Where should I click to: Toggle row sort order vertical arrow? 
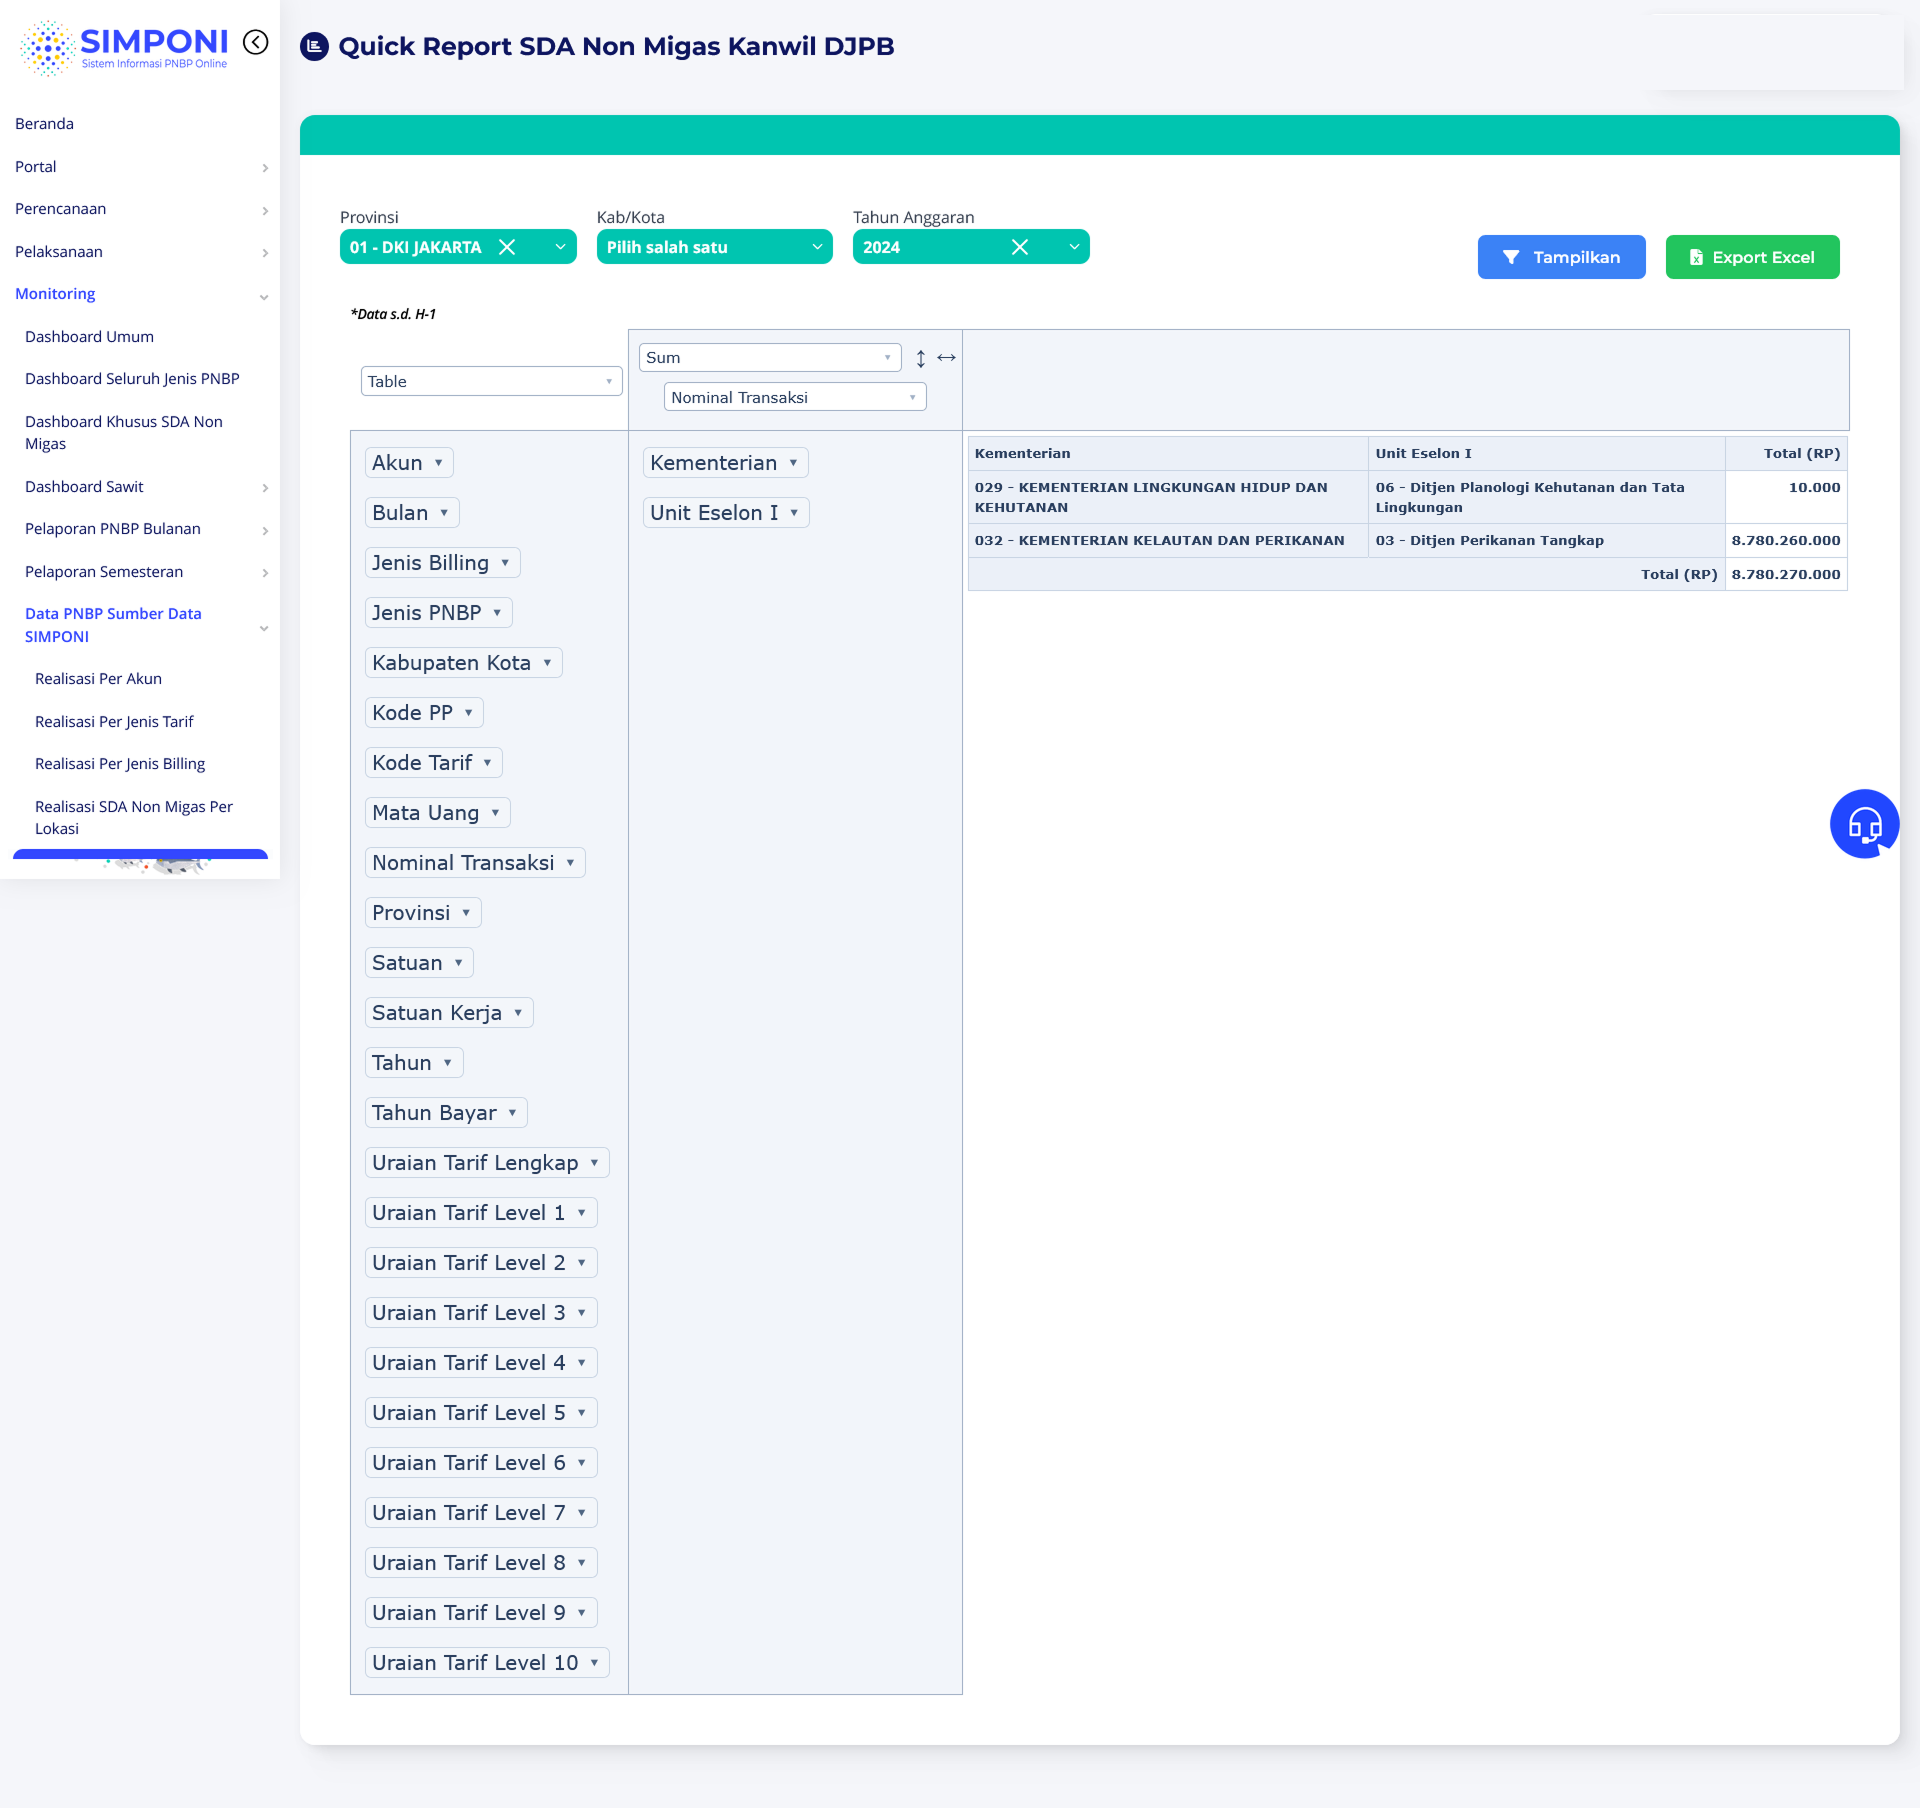tap(921, 358)
